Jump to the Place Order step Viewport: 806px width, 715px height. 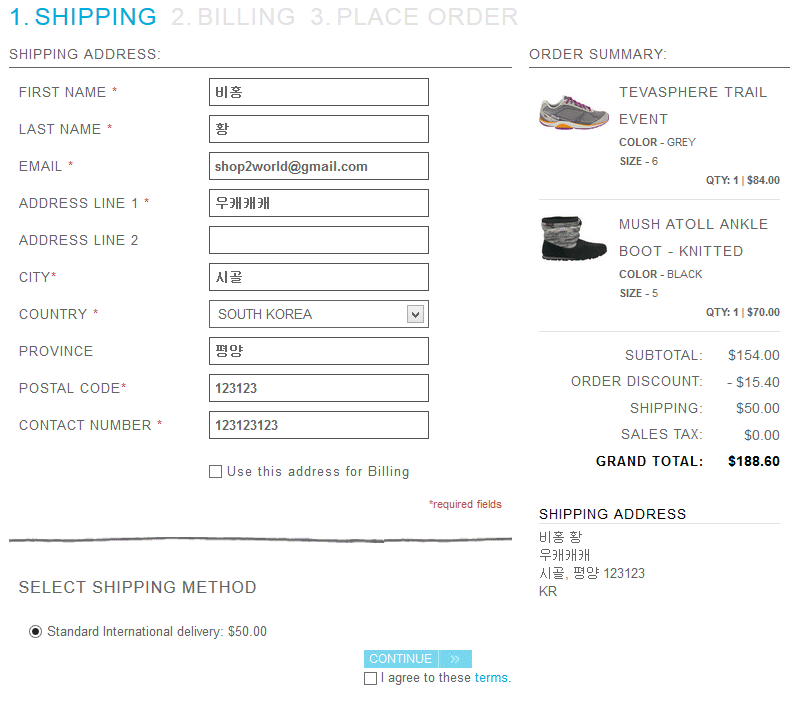(414, 17)
